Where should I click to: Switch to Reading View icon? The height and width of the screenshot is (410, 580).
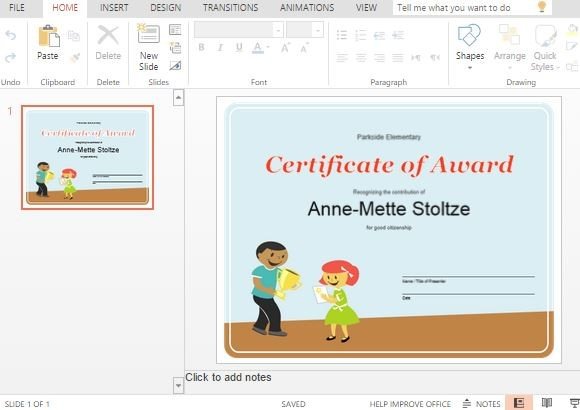[547, 403]
